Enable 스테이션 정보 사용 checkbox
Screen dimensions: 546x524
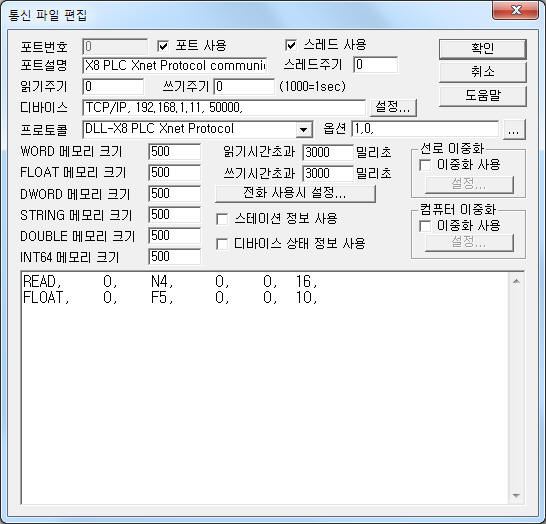(222, 219)
